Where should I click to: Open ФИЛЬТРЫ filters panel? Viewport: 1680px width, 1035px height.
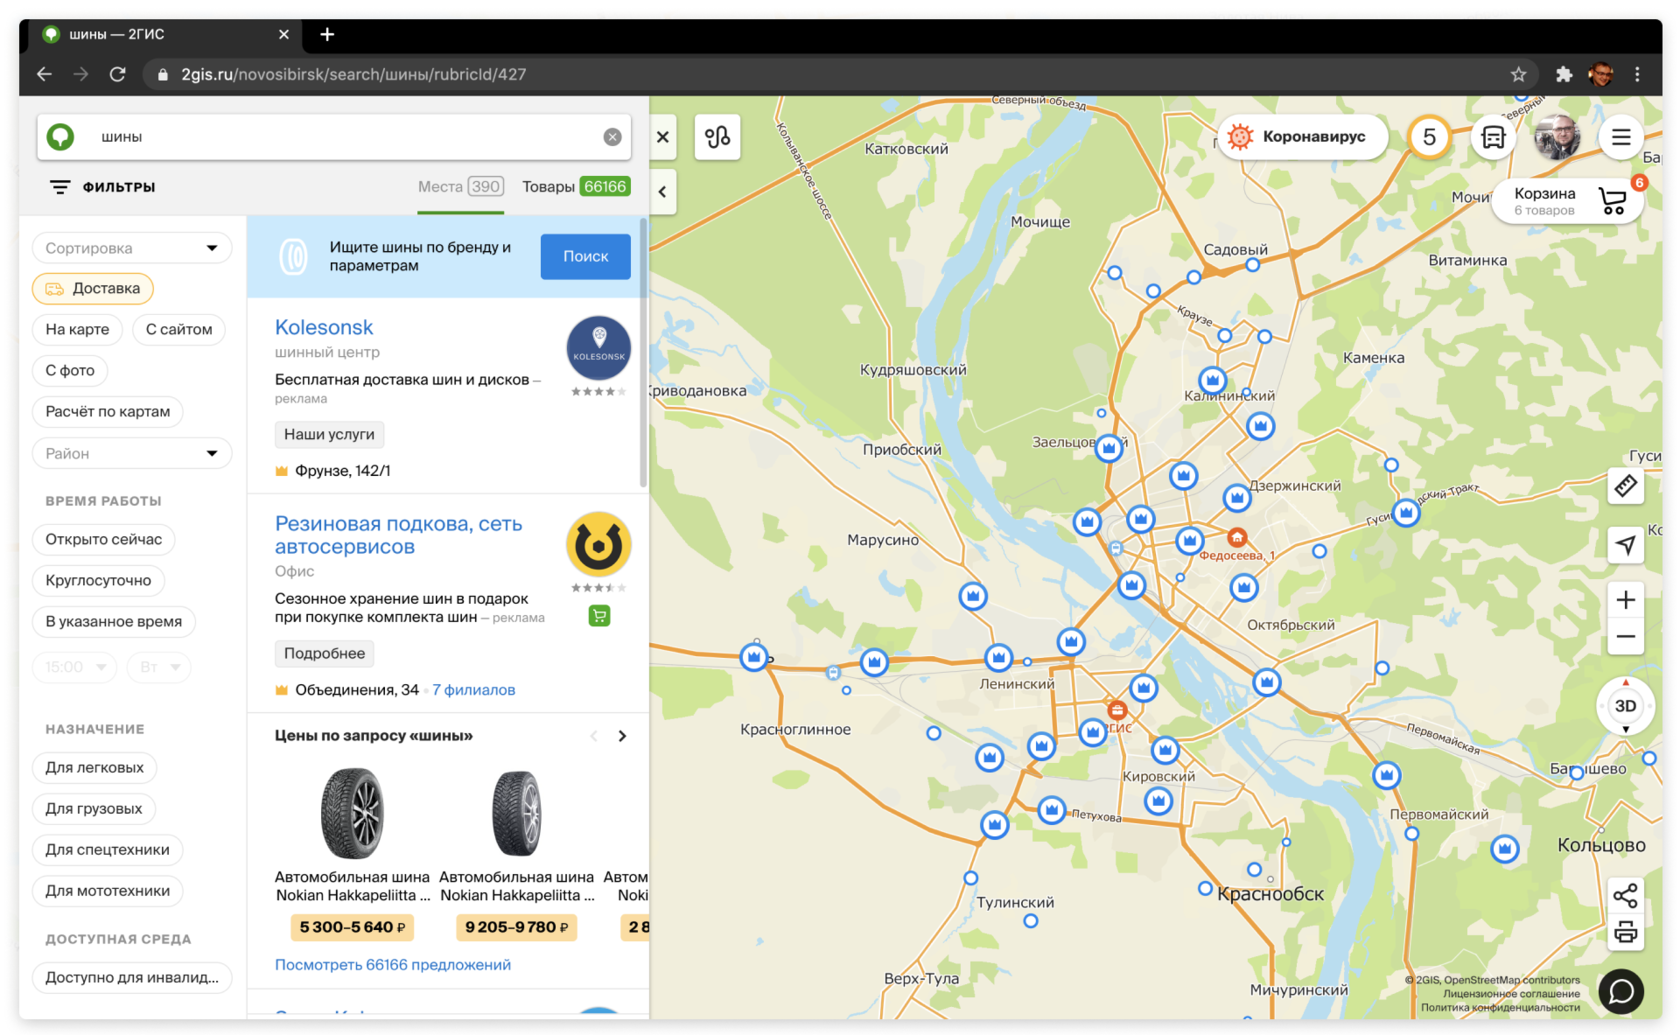(102, 187)
